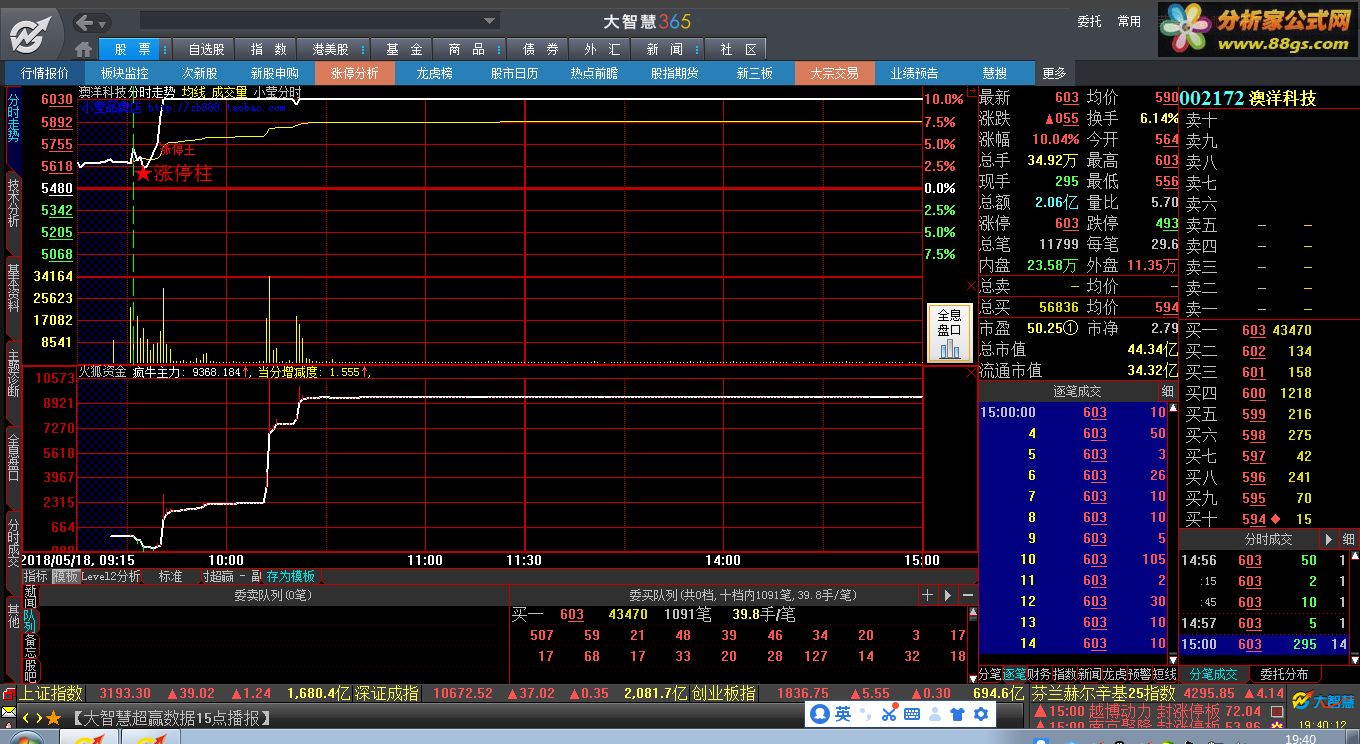Select 主题诊断 vertical side tab

tap(13, 372)
